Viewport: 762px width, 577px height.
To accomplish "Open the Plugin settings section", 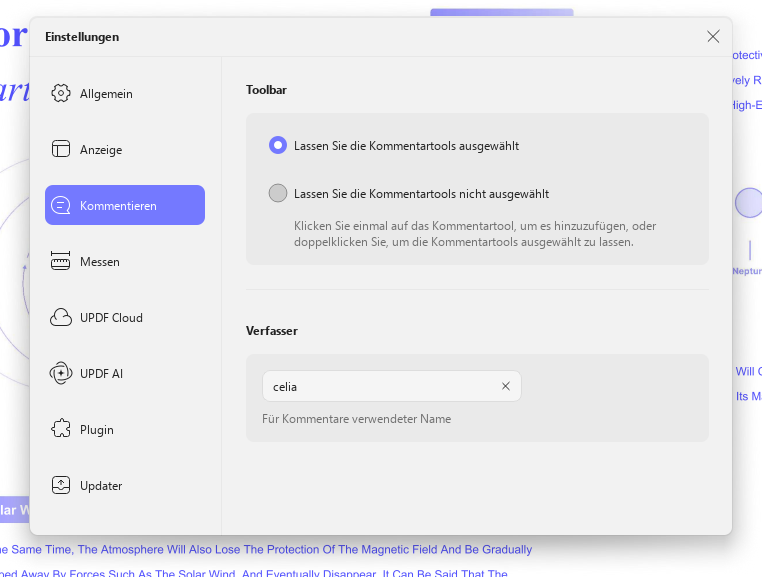I will coord(125,429).
